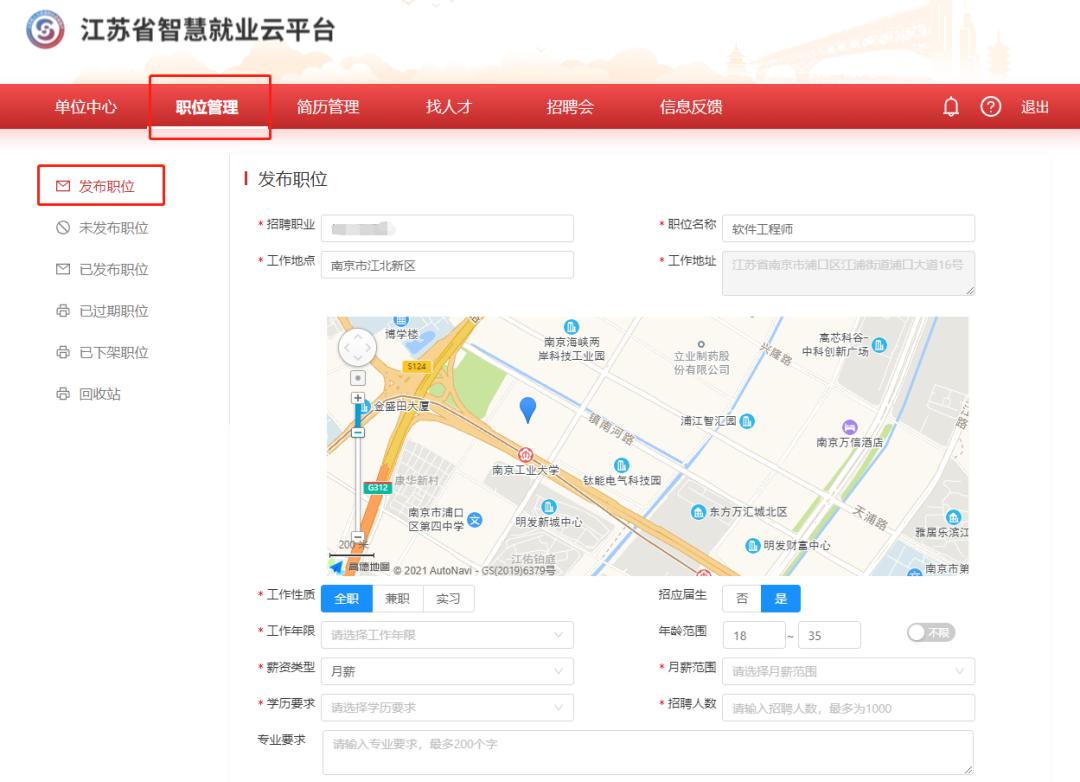Open the 月薪范围 dropdown
1080x782 pixels.
(x=848, y=671)
